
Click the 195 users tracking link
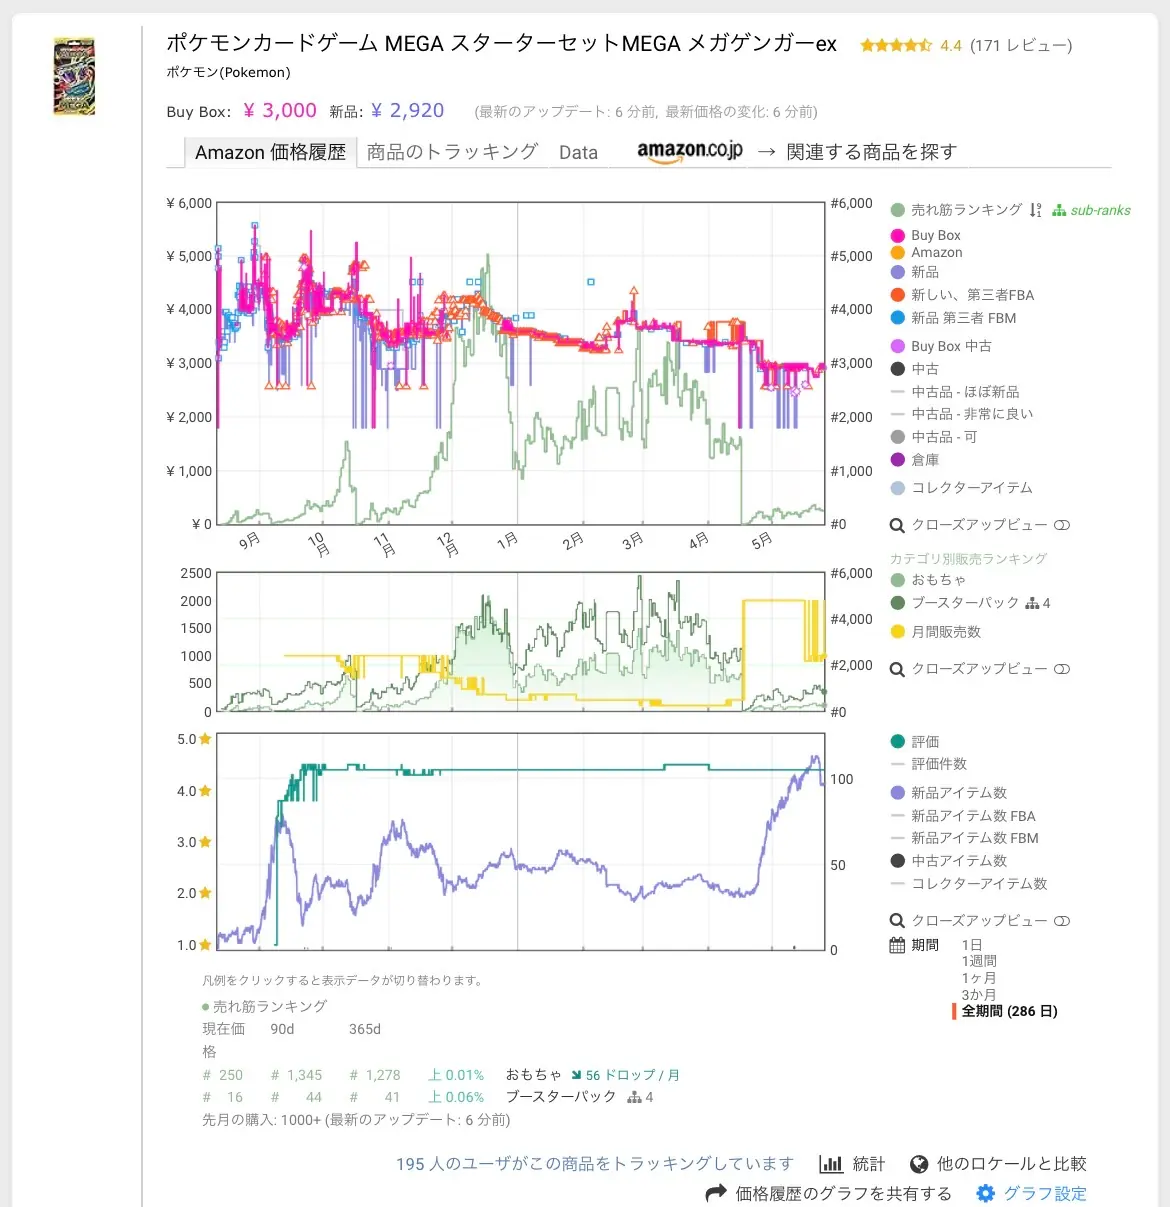click(x=595, y=1164)
